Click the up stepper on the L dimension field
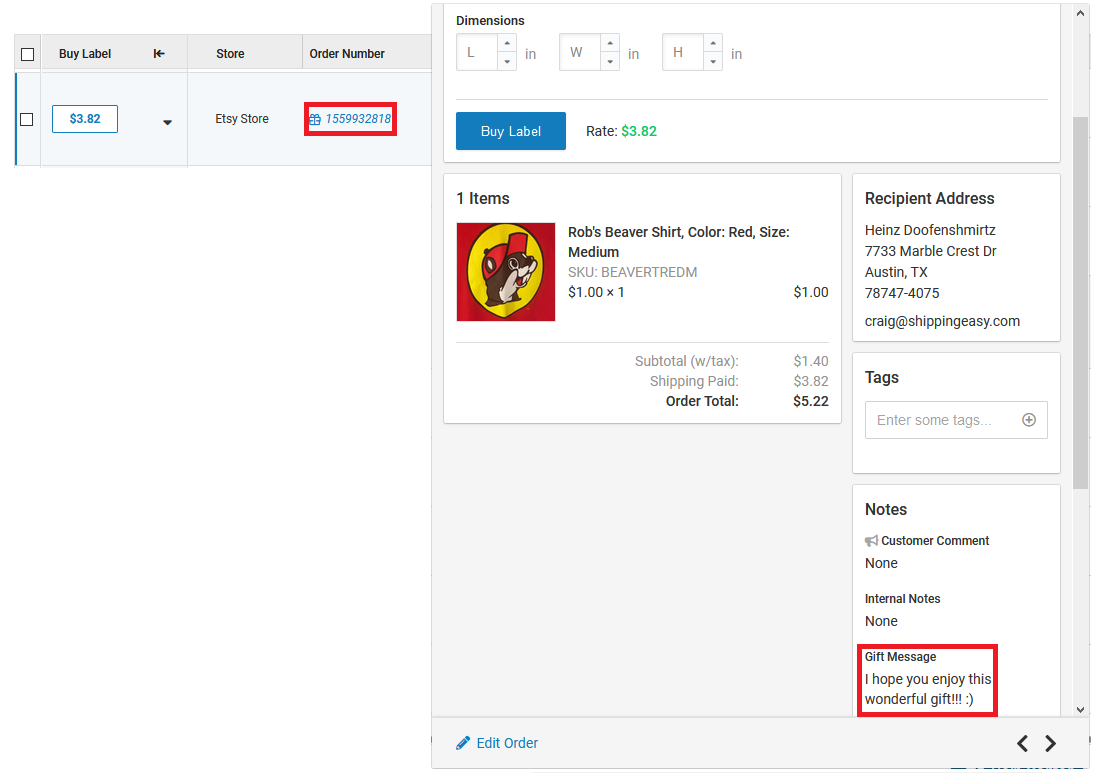 click(507, 43)
